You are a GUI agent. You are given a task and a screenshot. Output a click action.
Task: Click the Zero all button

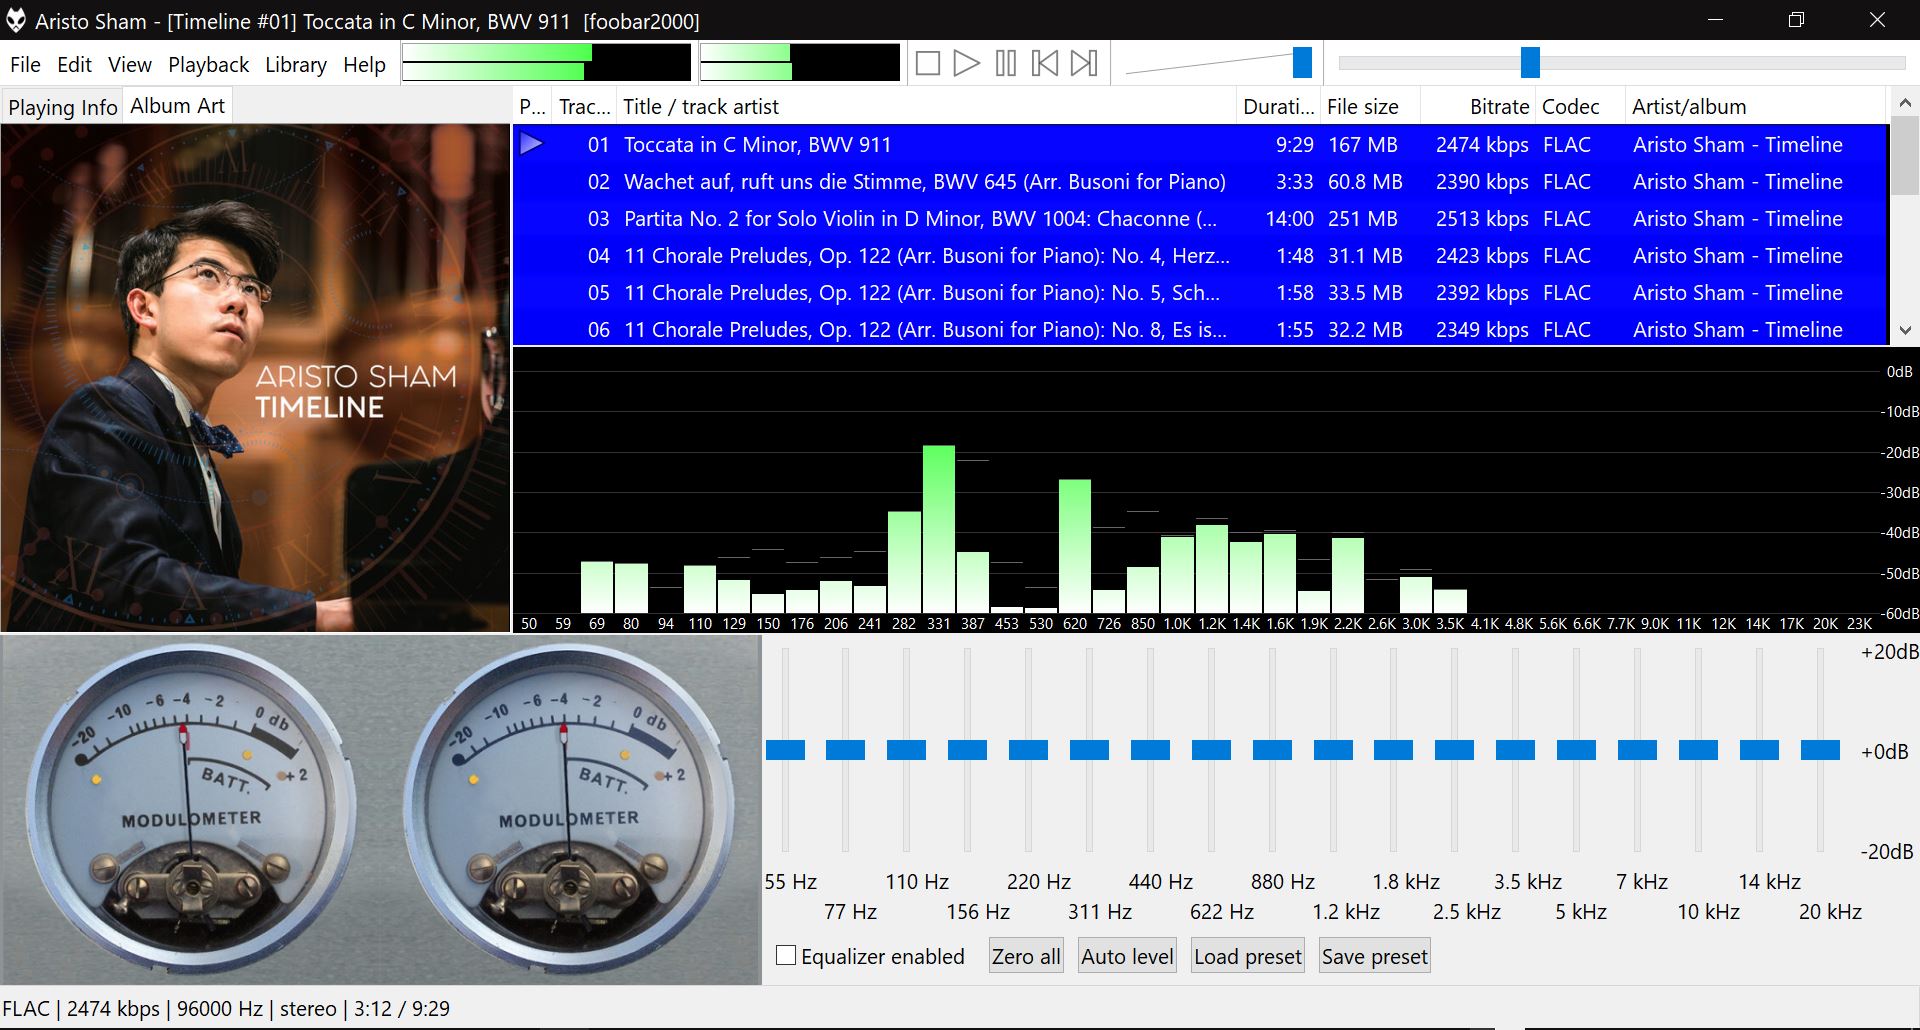pos(1026,957)
